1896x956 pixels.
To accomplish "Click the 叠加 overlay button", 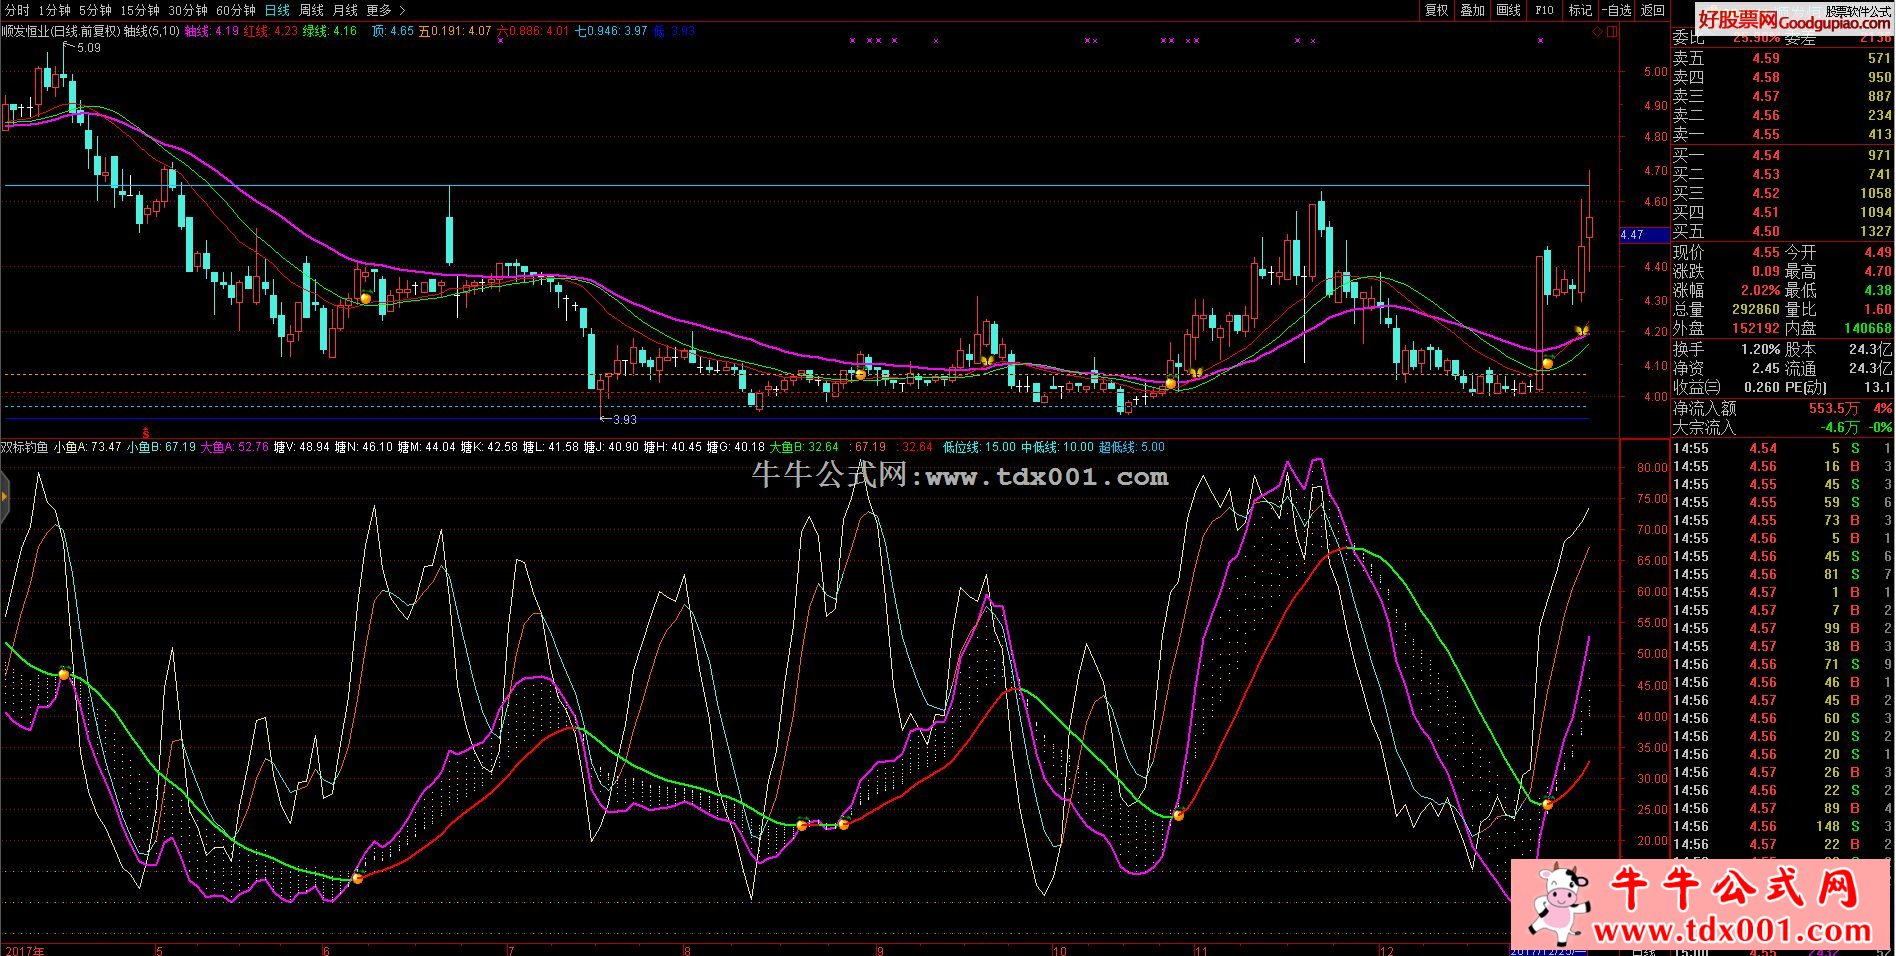I will [x=1473, y=10].
